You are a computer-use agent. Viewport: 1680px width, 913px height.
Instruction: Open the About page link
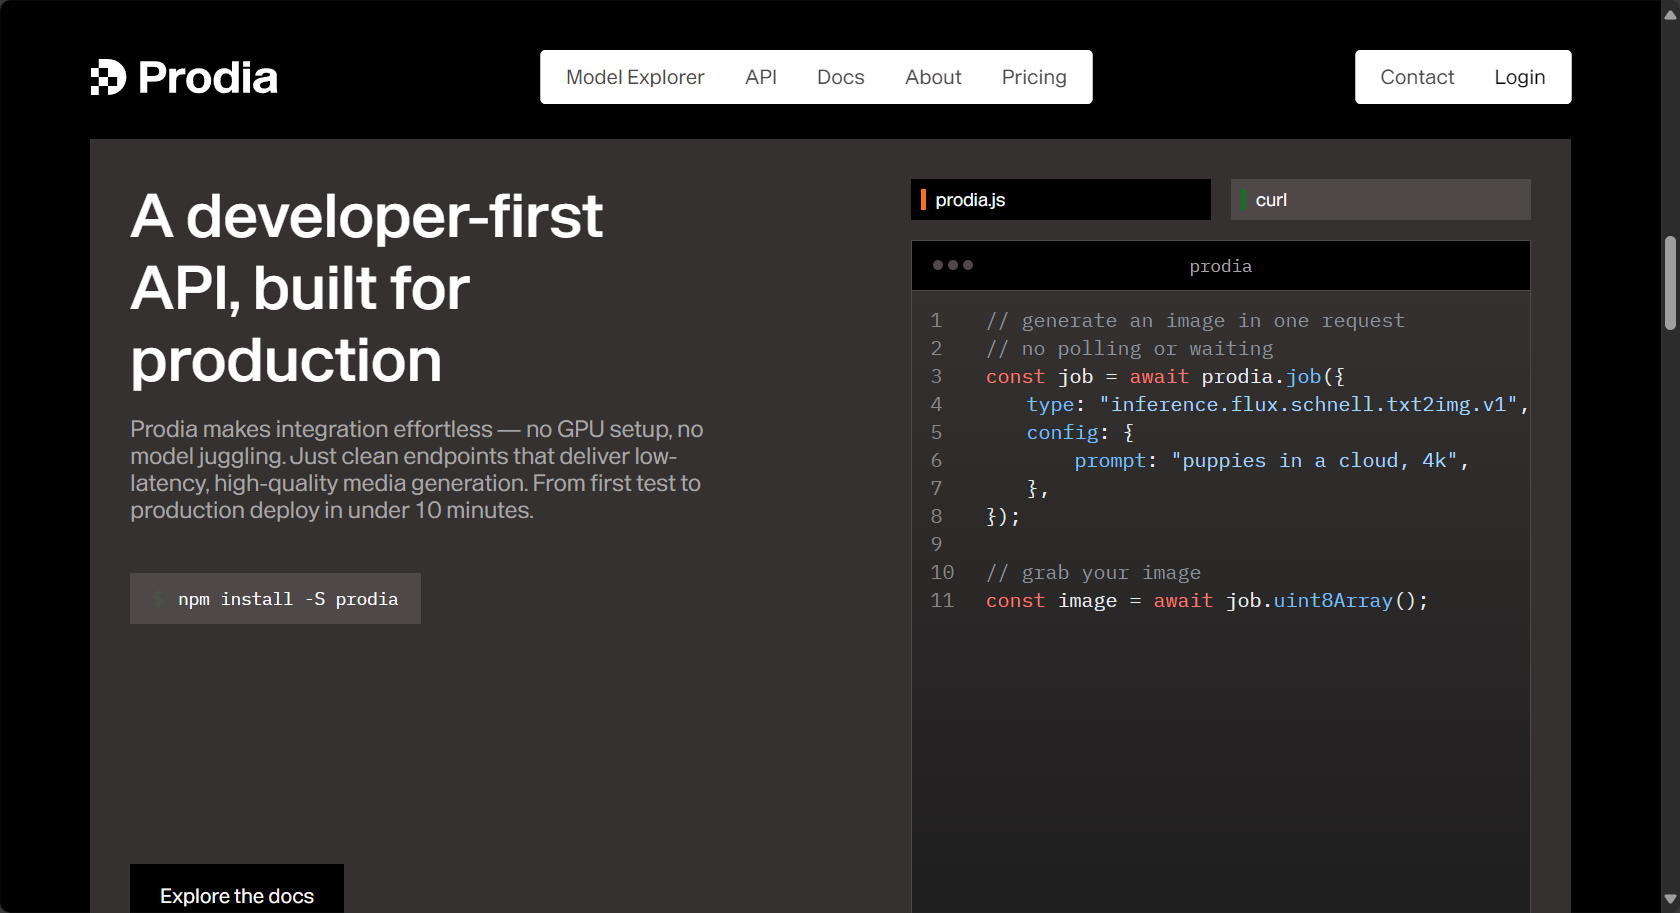tap(933, 77)
